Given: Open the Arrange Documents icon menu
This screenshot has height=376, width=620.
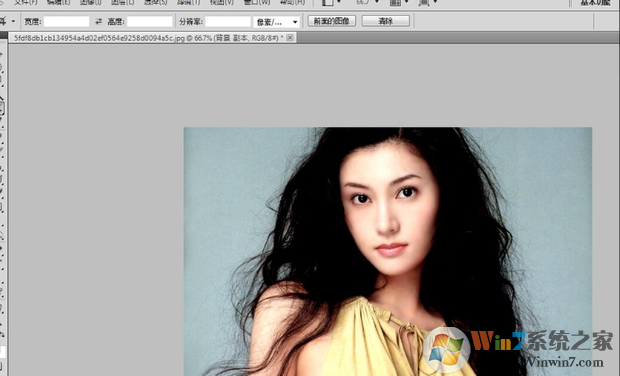Looking at the screenshot, I should pyautogui.click(x=398, y=2).
